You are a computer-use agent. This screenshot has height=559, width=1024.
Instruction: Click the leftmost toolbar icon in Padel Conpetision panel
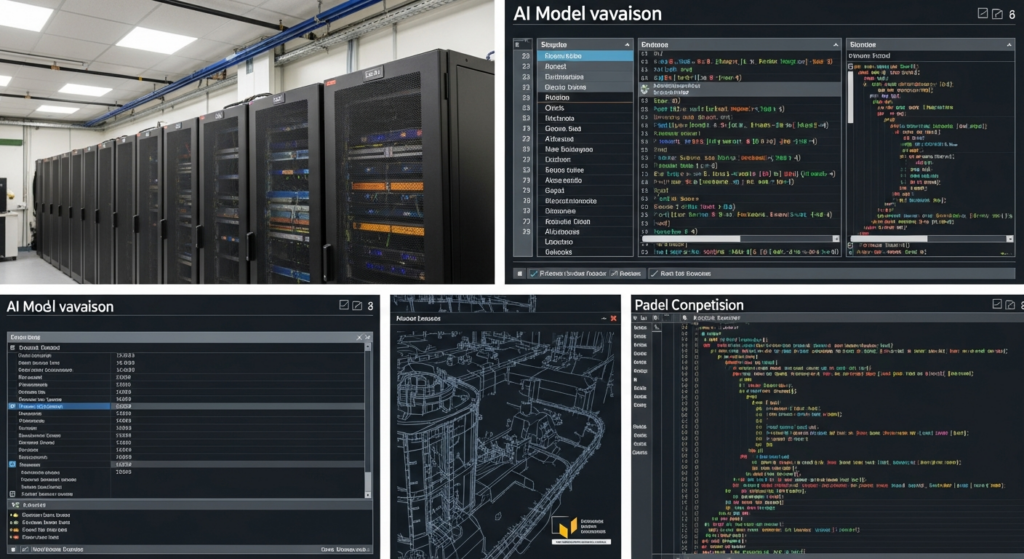click(x=635, y=318)
